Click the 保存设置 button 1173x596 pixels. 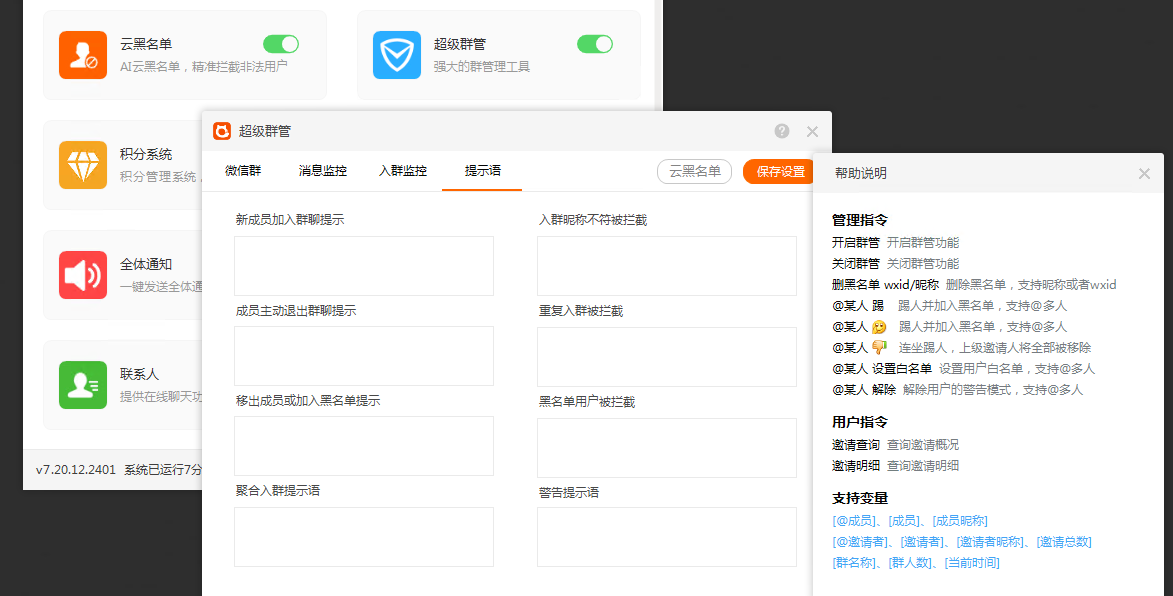(780, 172)
